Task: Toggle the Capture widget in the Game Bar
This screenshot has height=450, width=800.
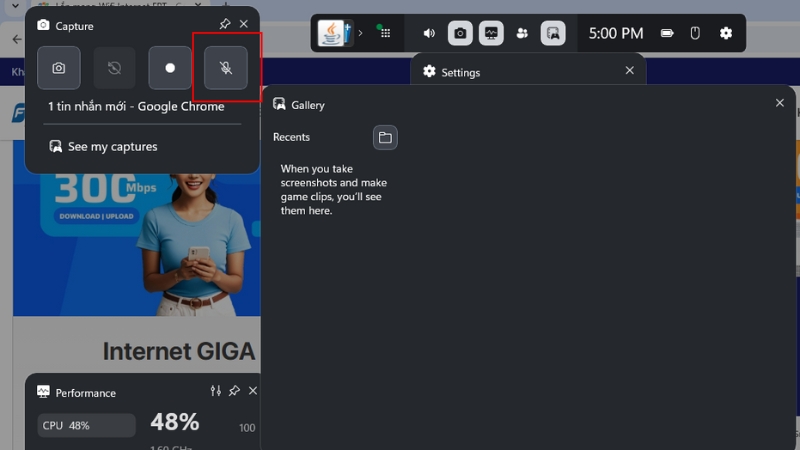Action: point(460,33)
